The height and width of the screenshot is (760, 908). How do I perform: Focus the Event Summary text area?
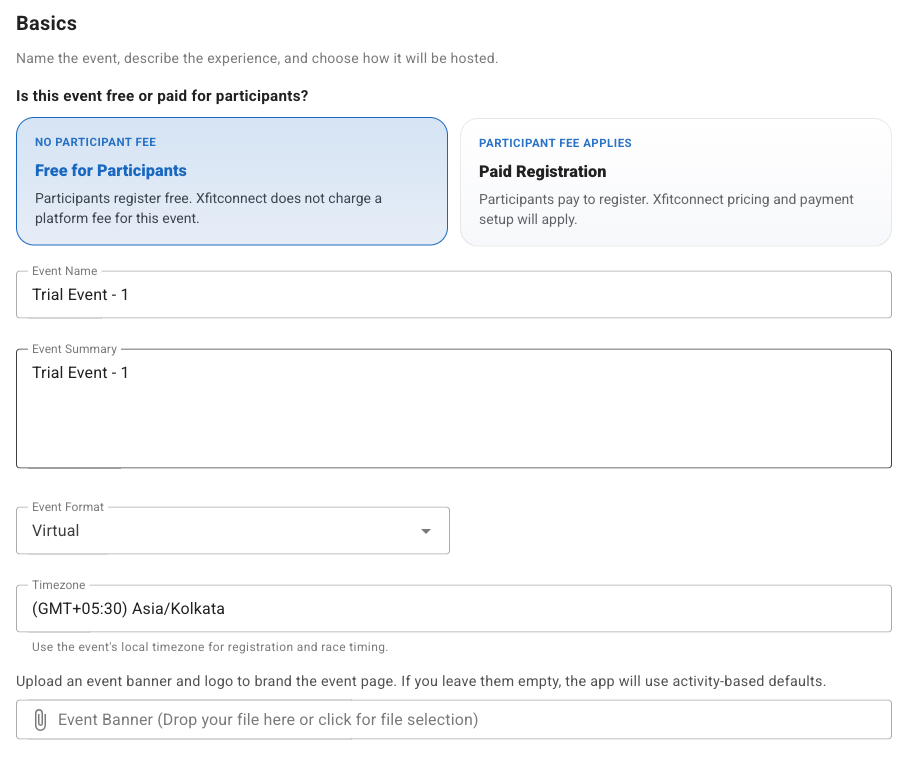pos(454,408)
